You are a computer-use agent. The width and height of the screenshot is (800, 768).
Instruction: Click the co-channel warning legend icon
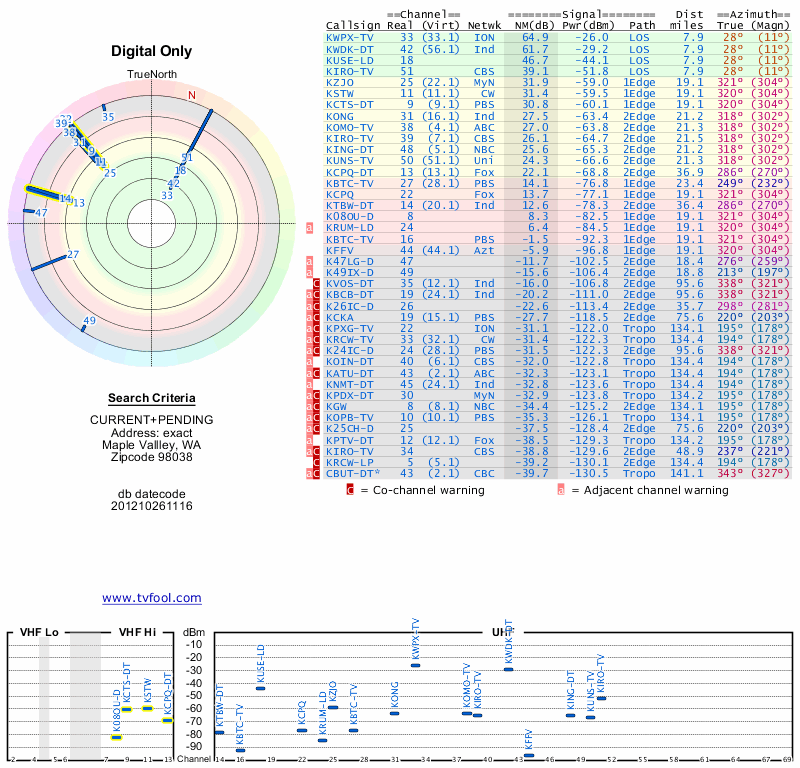[x=350, y=490]
